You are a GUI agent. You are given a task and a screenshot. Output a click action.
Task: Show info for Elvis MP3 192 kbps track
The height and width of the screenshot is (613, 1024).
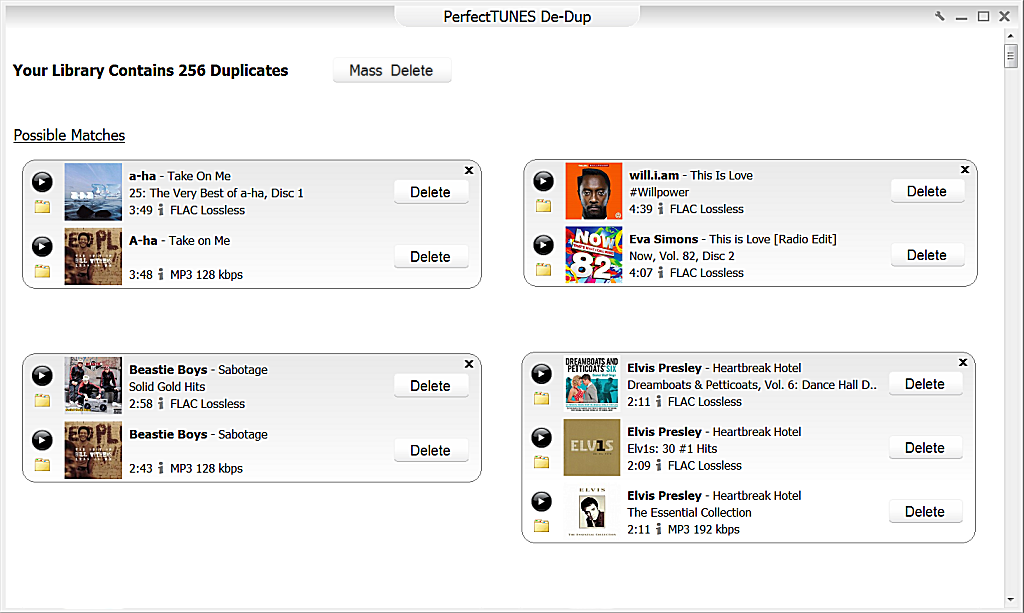pos(657,529)
